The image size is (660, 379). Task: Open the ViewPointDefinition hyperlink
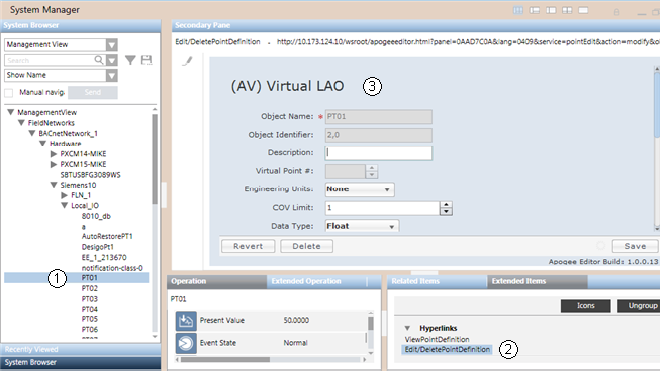(437, 339)
